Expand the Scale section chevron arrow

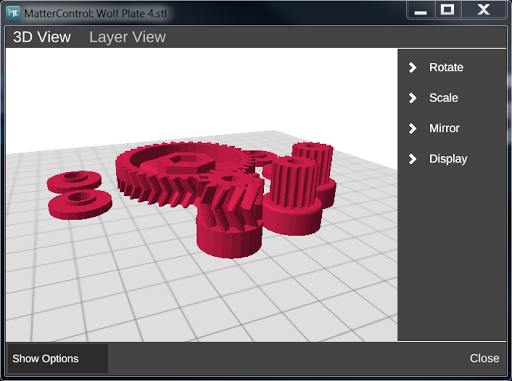pyautogui.click(x=413, y=98)
